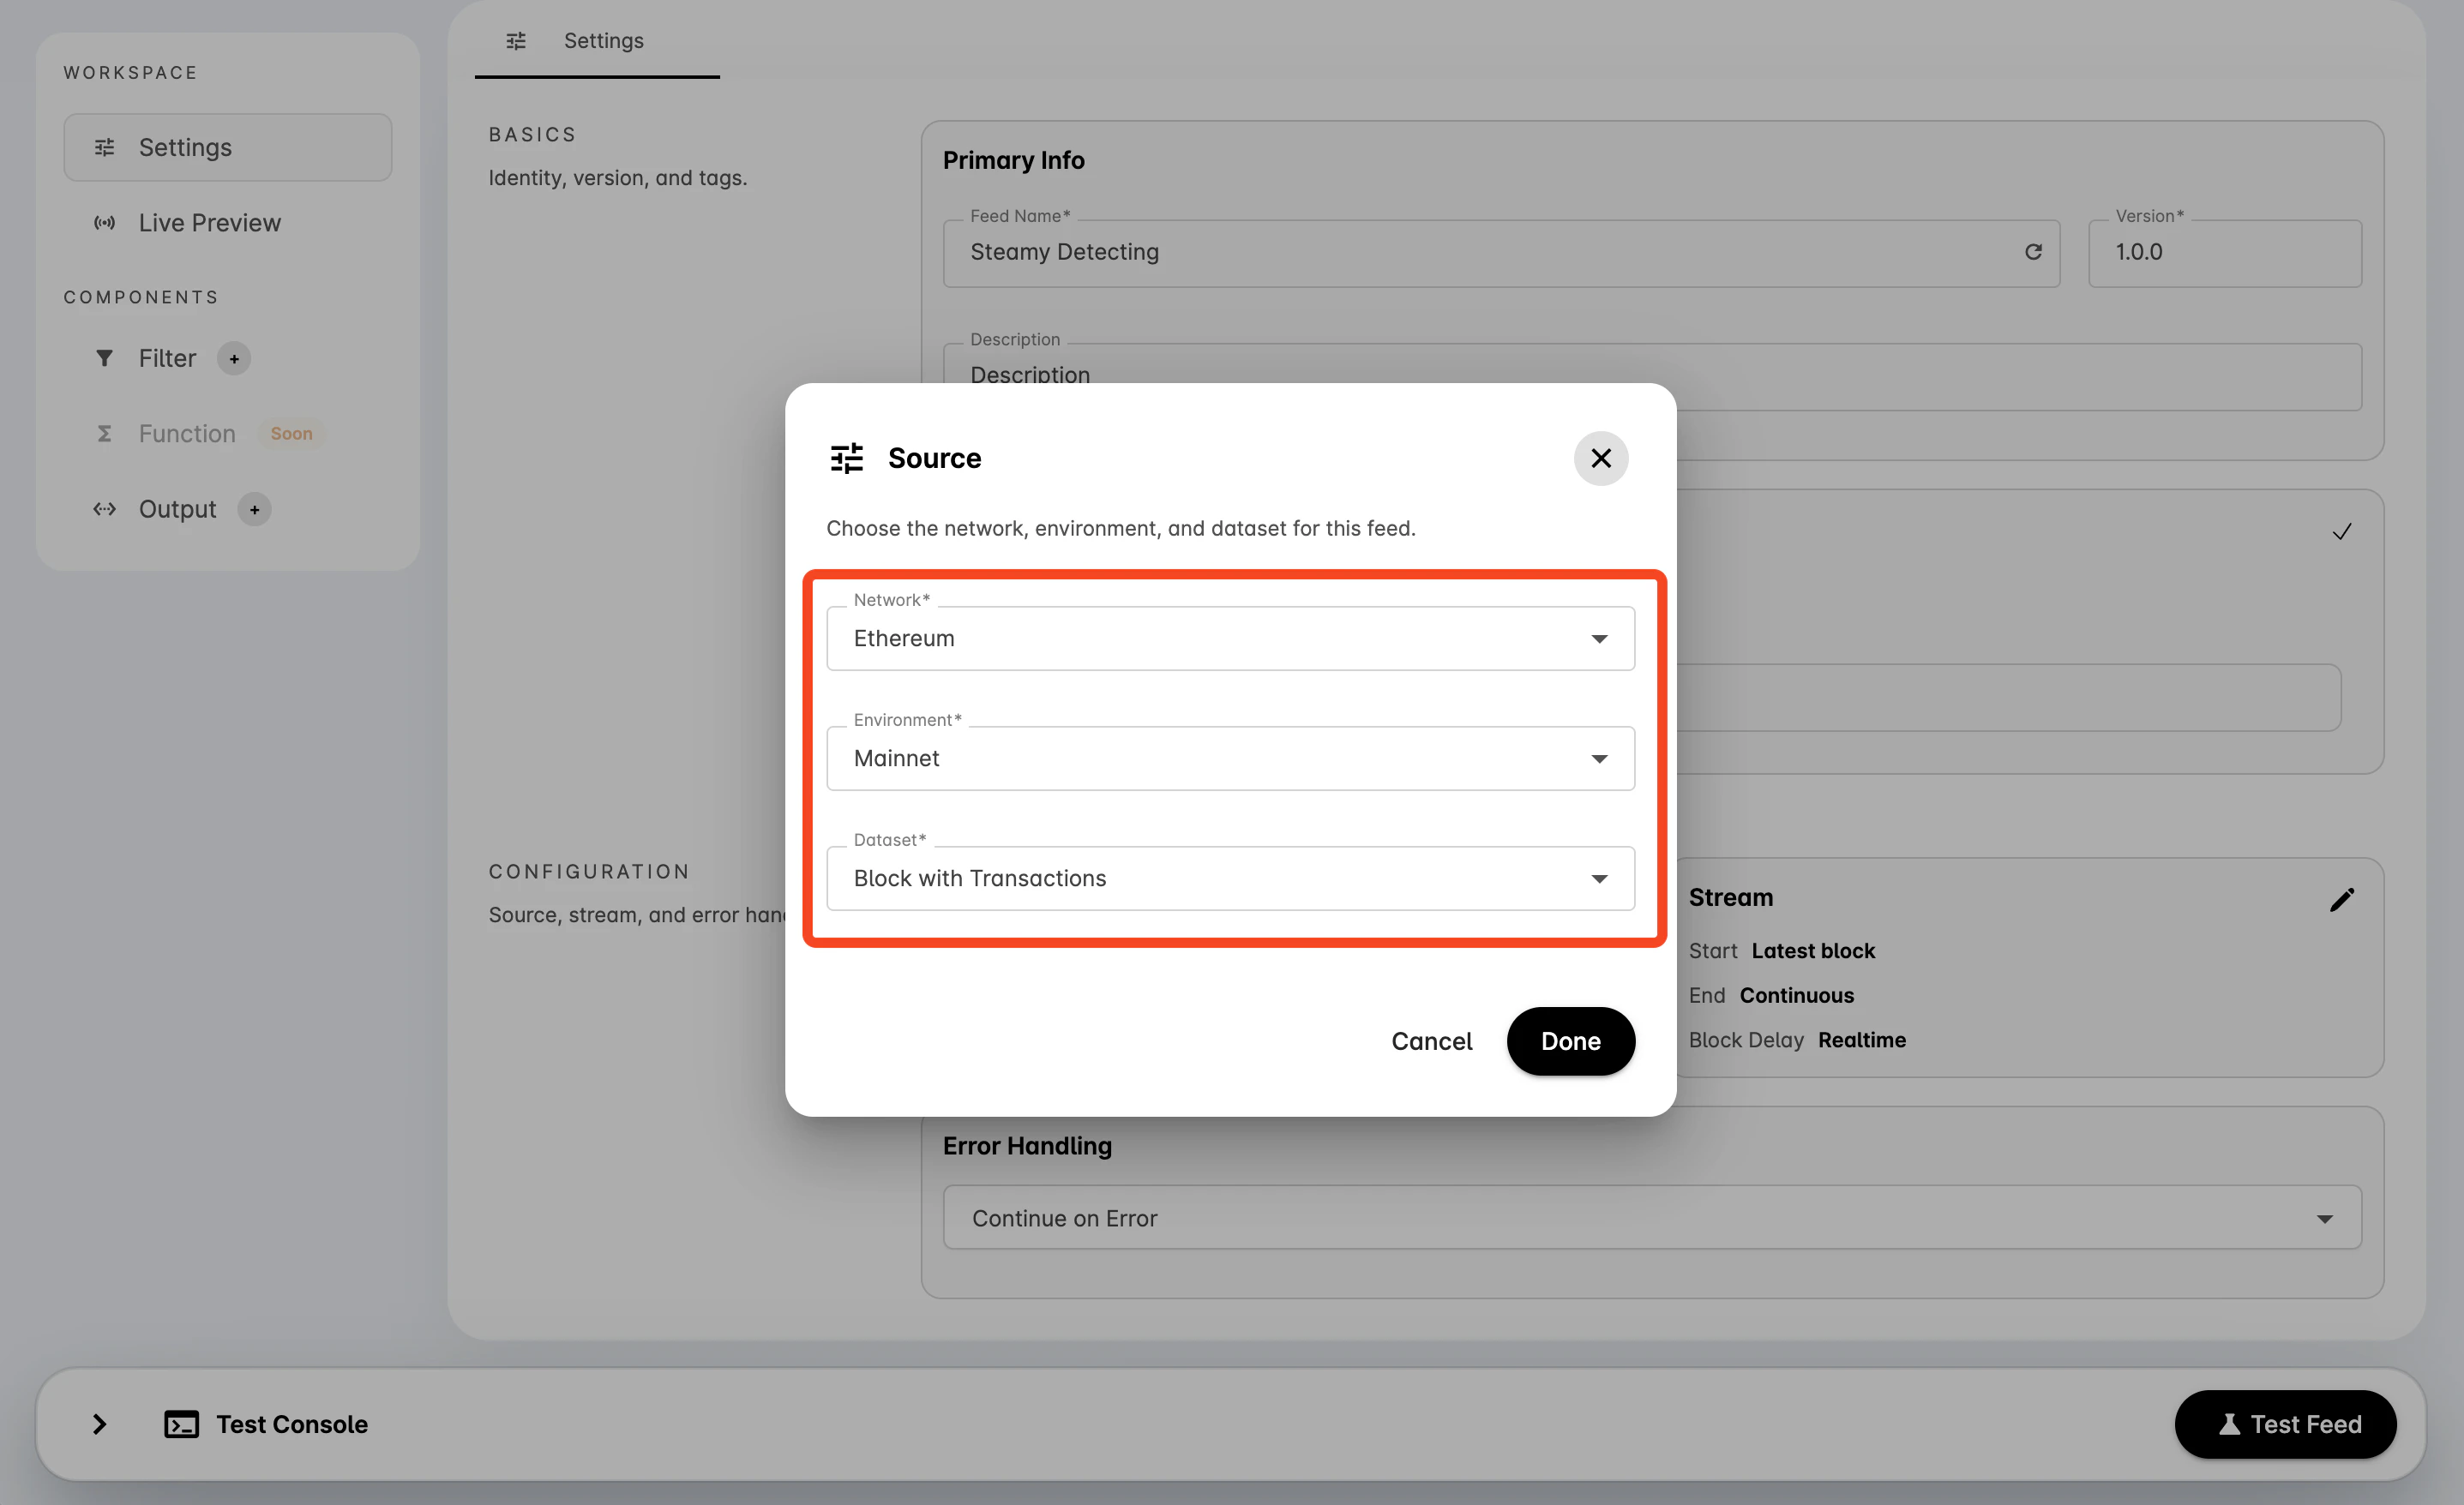Screen dimensions: 2464x1505
Task: Click the Network dropdown arrow
Action: [x=1599, y=638]
